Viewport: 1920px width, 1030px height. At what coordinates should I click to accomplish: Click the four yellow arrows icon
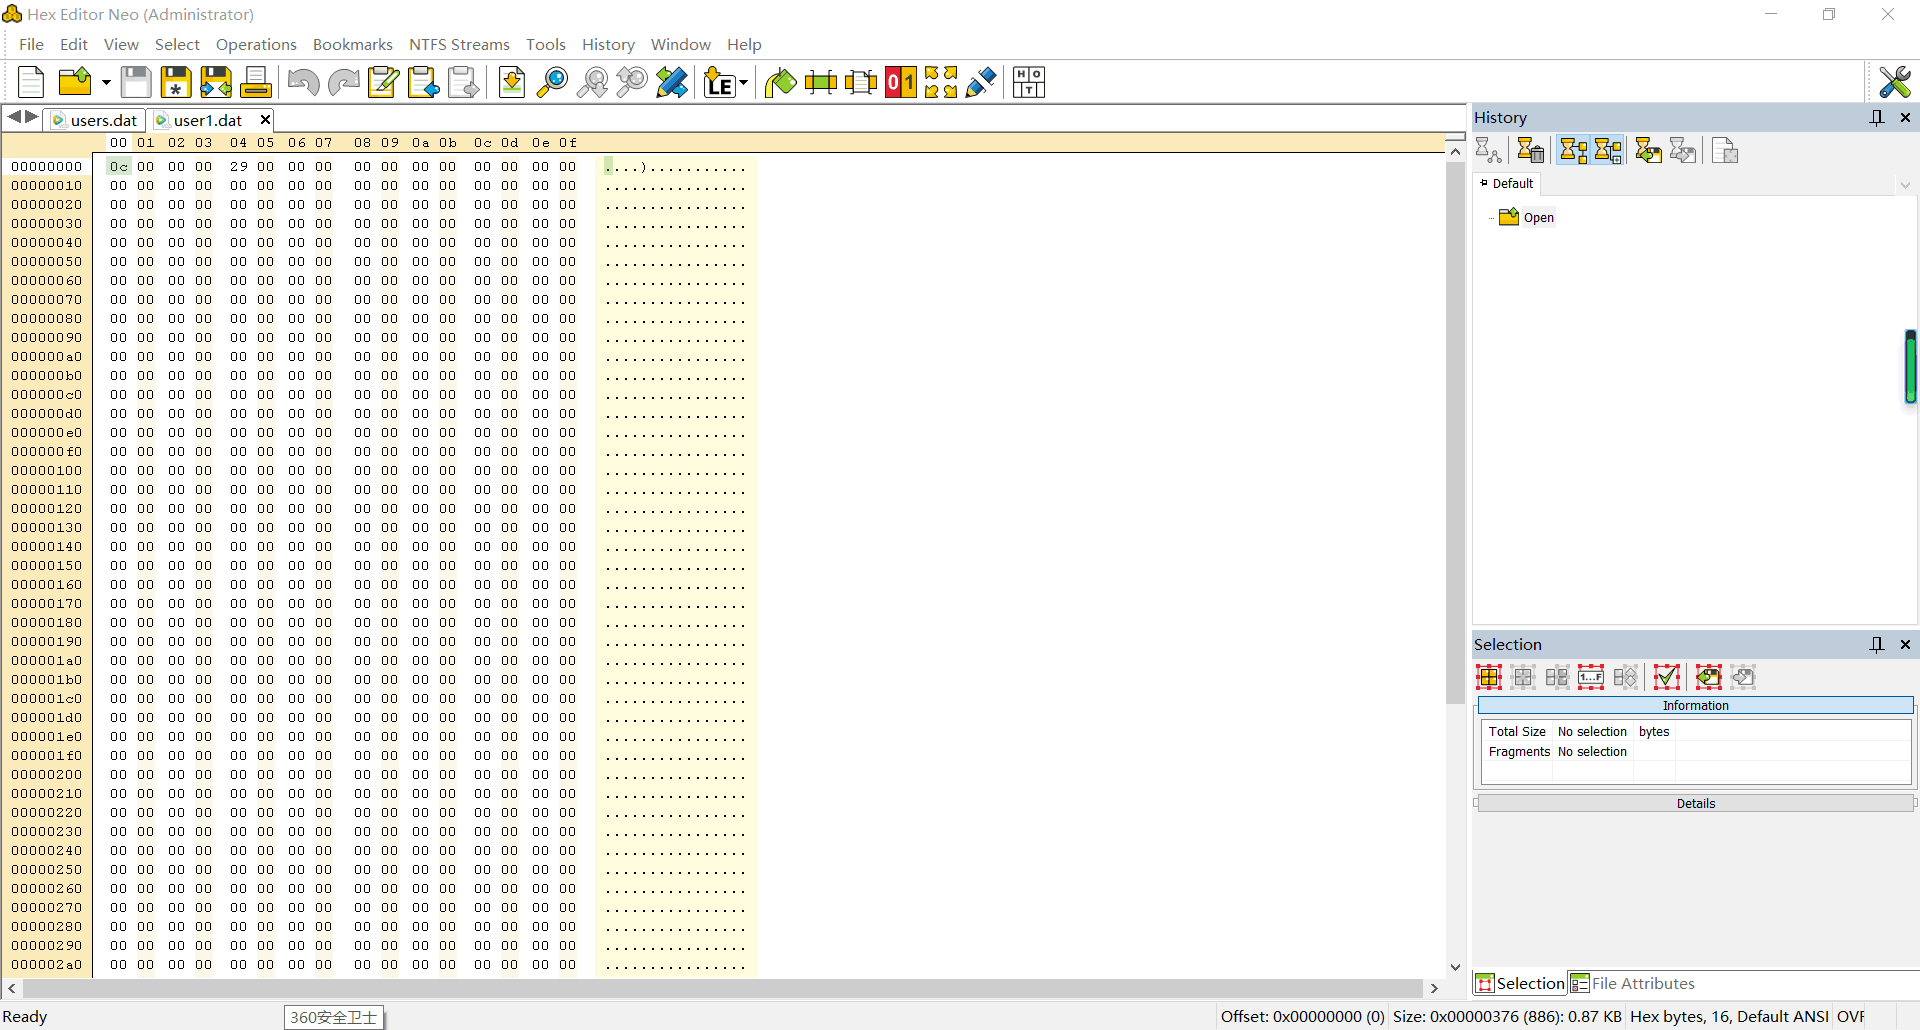[x=941, y=82]
